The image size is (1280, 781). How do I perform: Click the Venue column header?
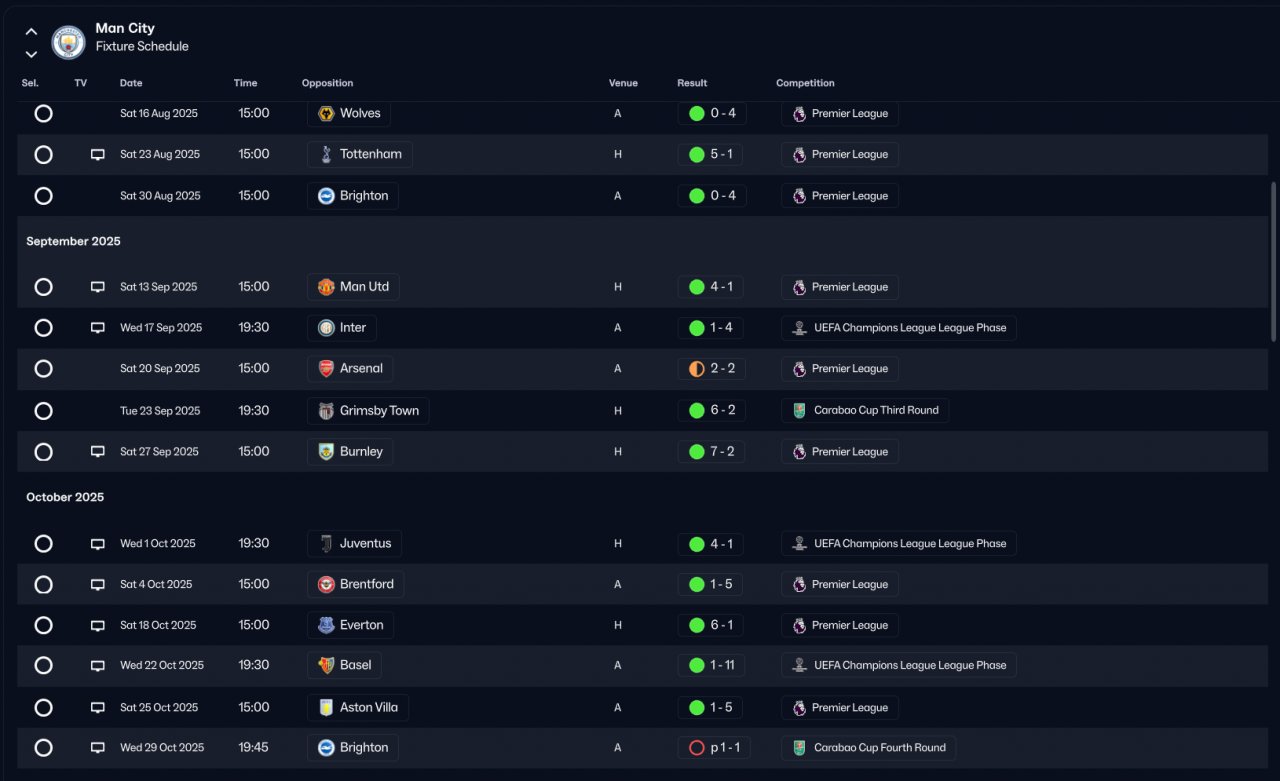click(x=623, y=83)
